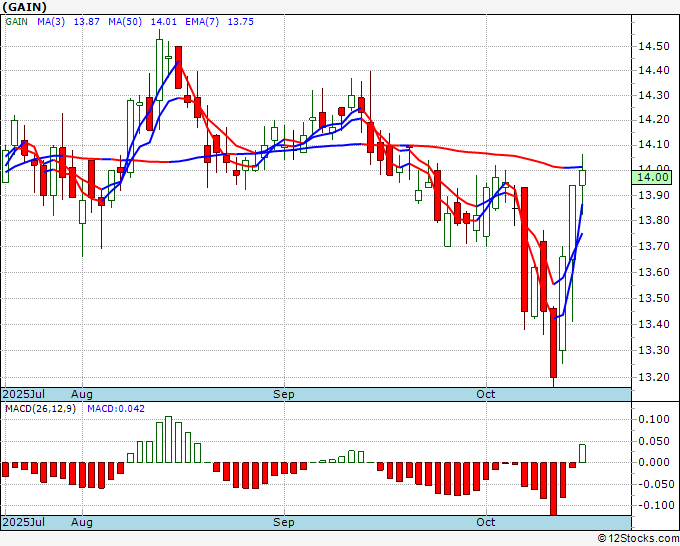This screenshot has height=546, width=680.
Task: Click the 0.050 MACD axis label
Action: tap(654, 441)
